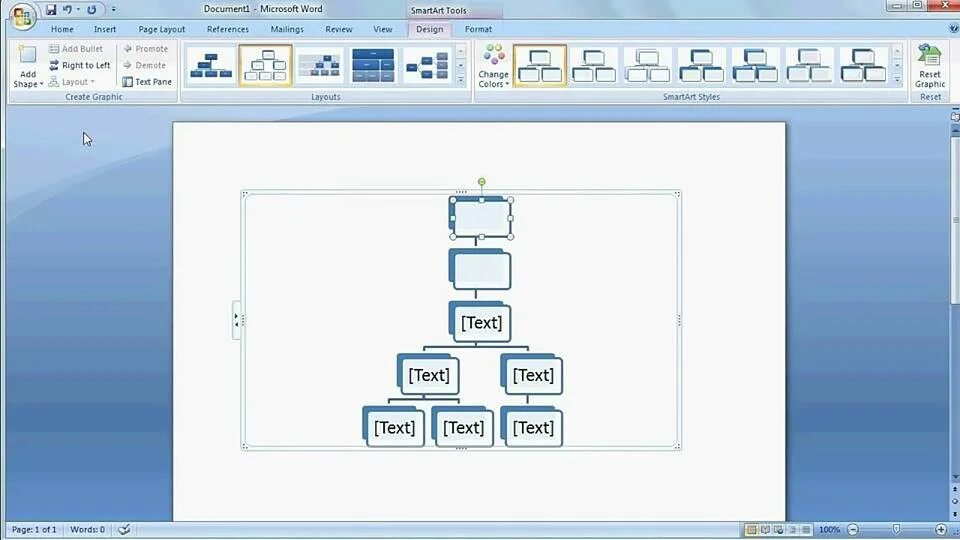Select the second empty SmartArt shape
Screen dimensions: 960x540
(480, 269)
